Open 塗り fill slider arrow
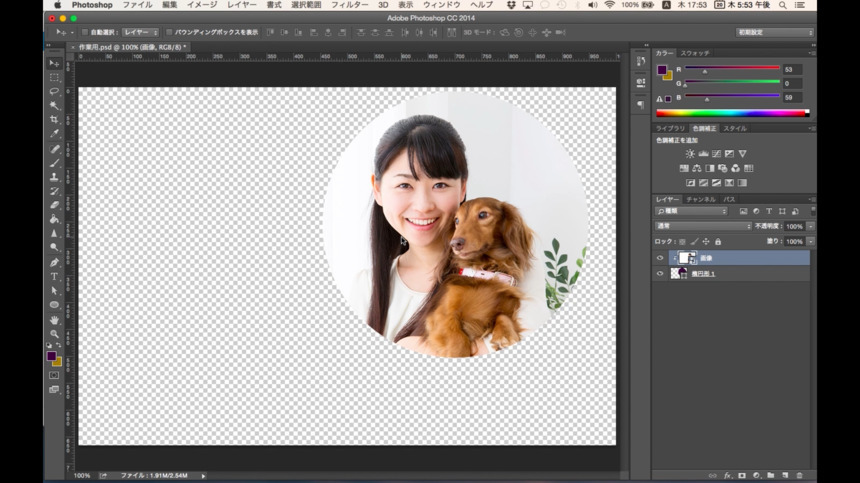This screenshot has width=860, height=483. (811, 242)
